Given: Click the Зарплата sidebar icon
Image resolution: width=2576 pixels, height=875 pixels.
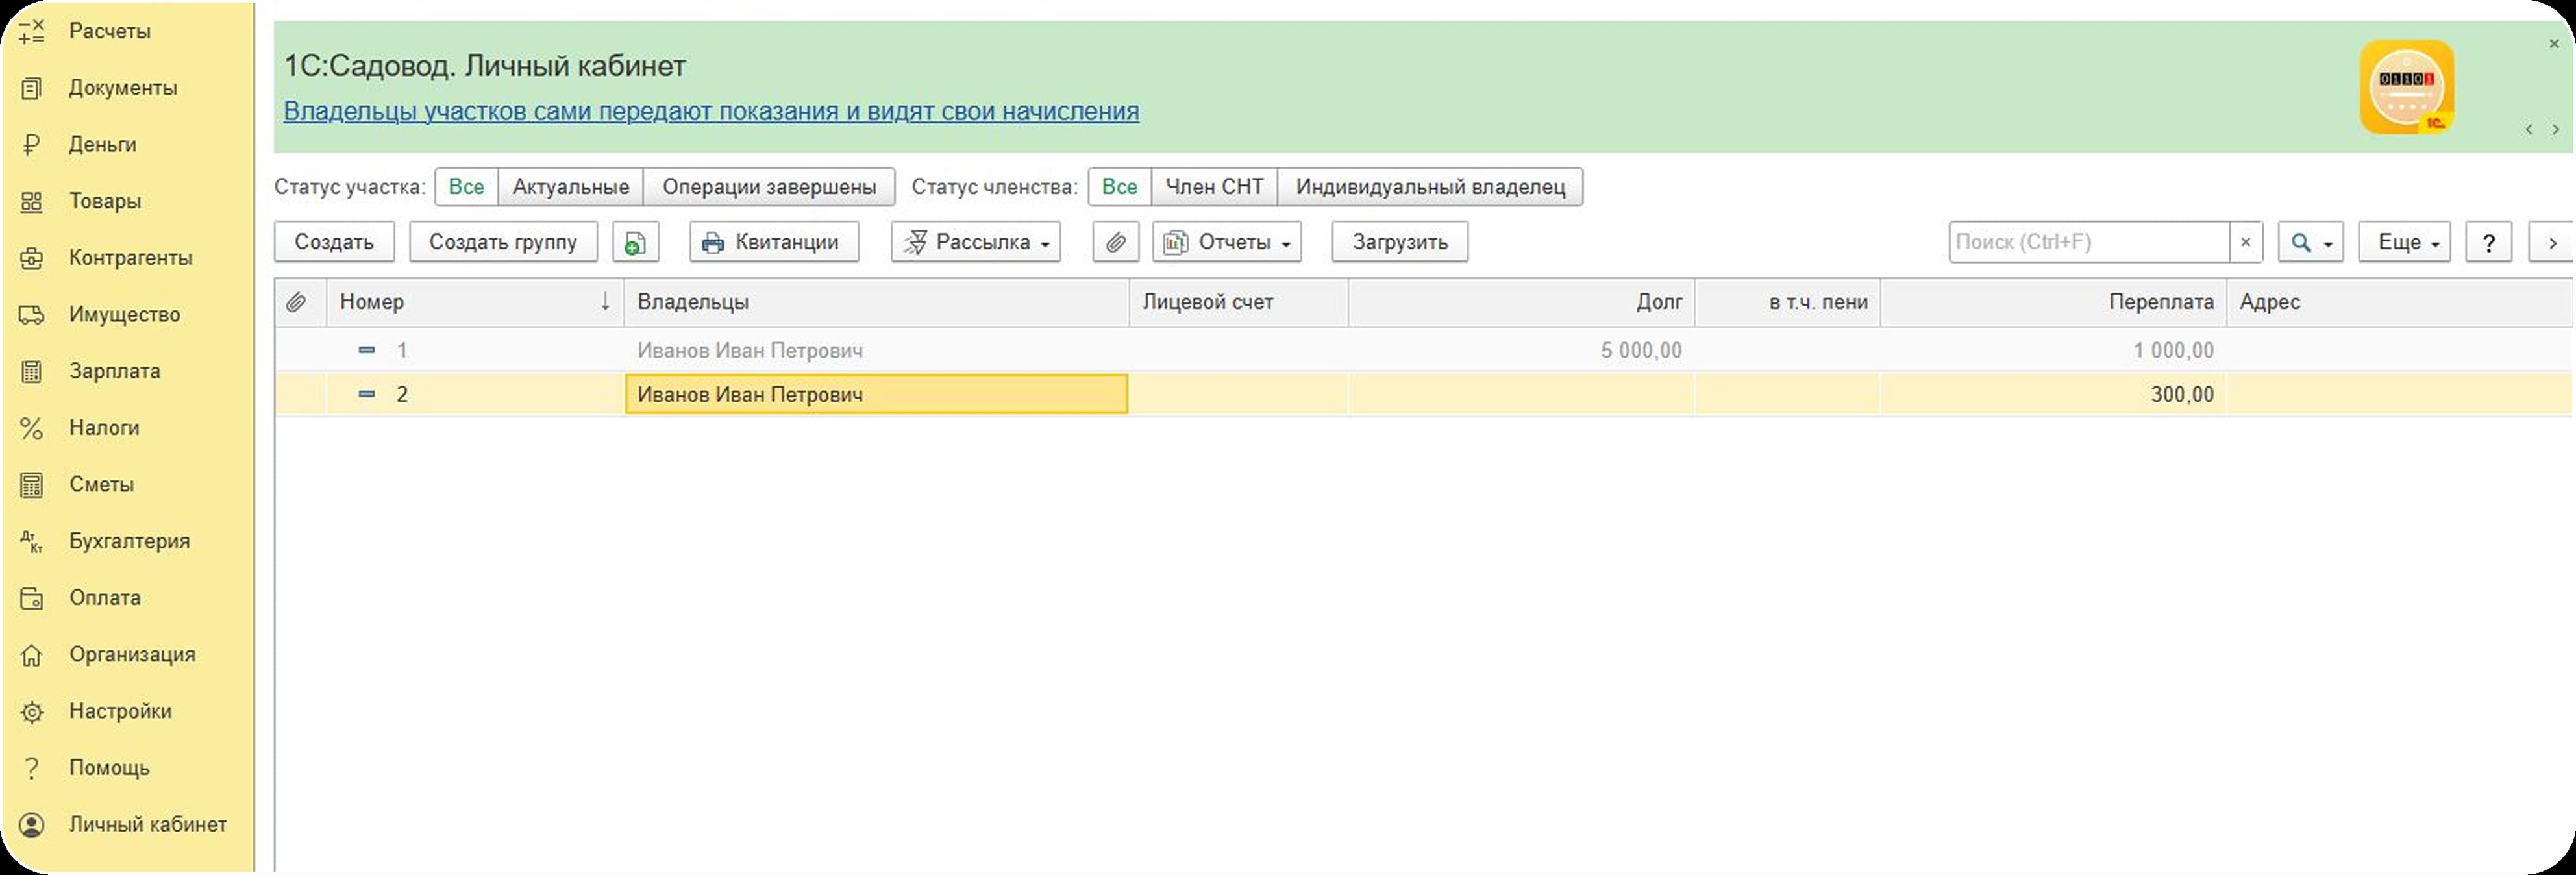Looking at the screenshot, I should point(32,371).
